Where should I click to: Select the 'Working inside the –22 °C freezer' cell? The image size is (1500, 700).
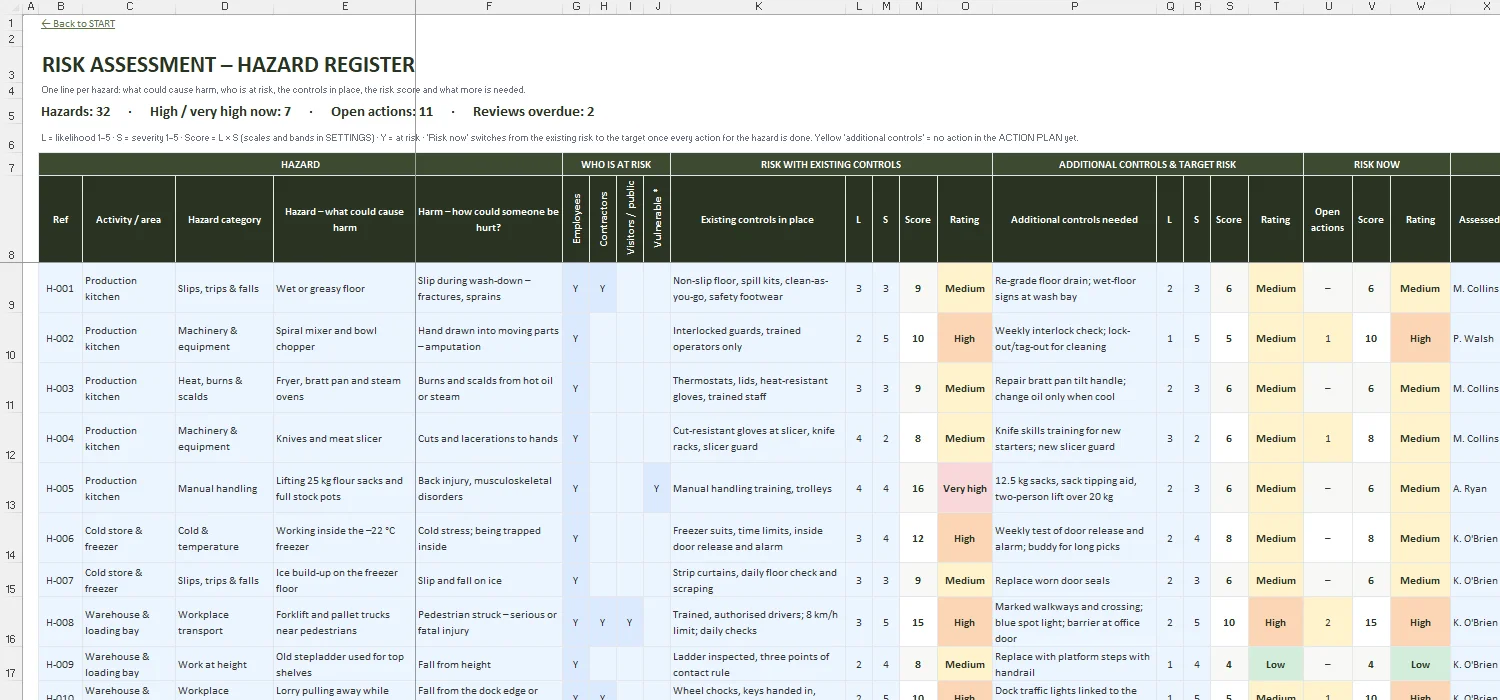point(344,538)
